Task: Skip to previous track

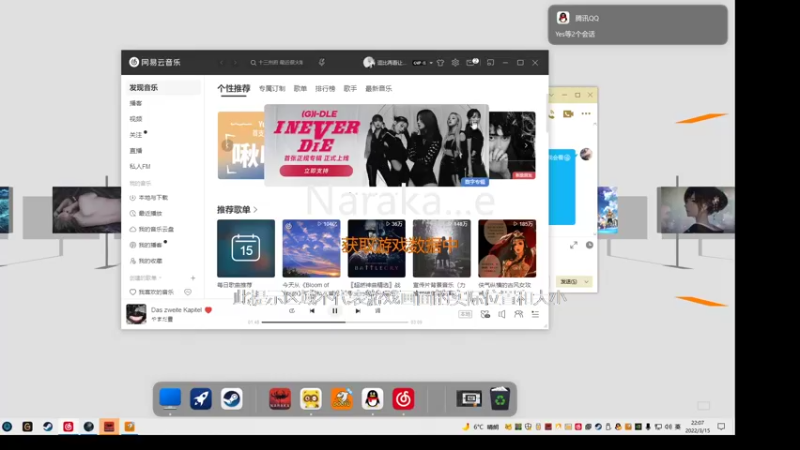Action: (x=312, y=311)
